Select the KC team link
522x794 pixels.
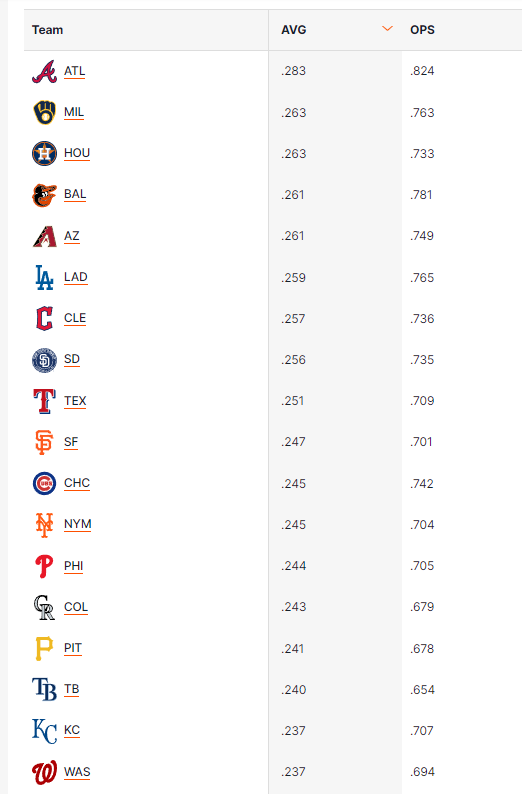coord(72,730)
